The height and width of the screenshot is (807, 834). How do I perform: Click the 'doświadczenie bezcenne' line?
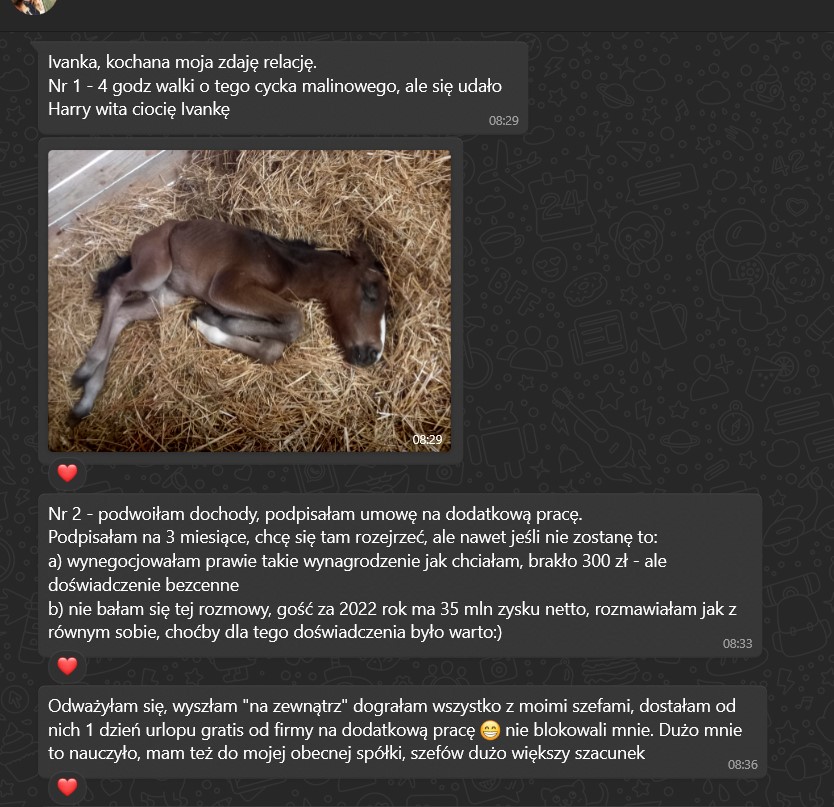pyautogui.click(x=144, y=585)
